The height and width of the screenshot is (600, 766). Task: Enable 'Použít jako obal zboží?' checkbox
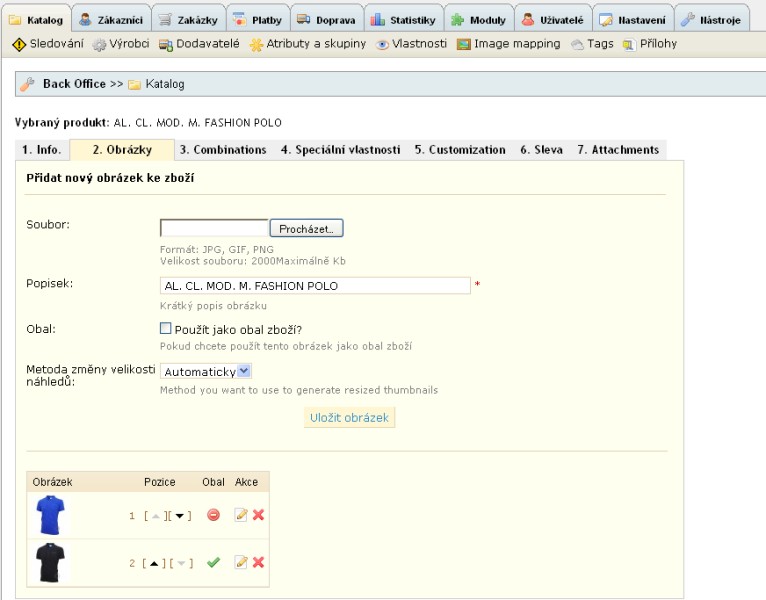click(166, 328)
